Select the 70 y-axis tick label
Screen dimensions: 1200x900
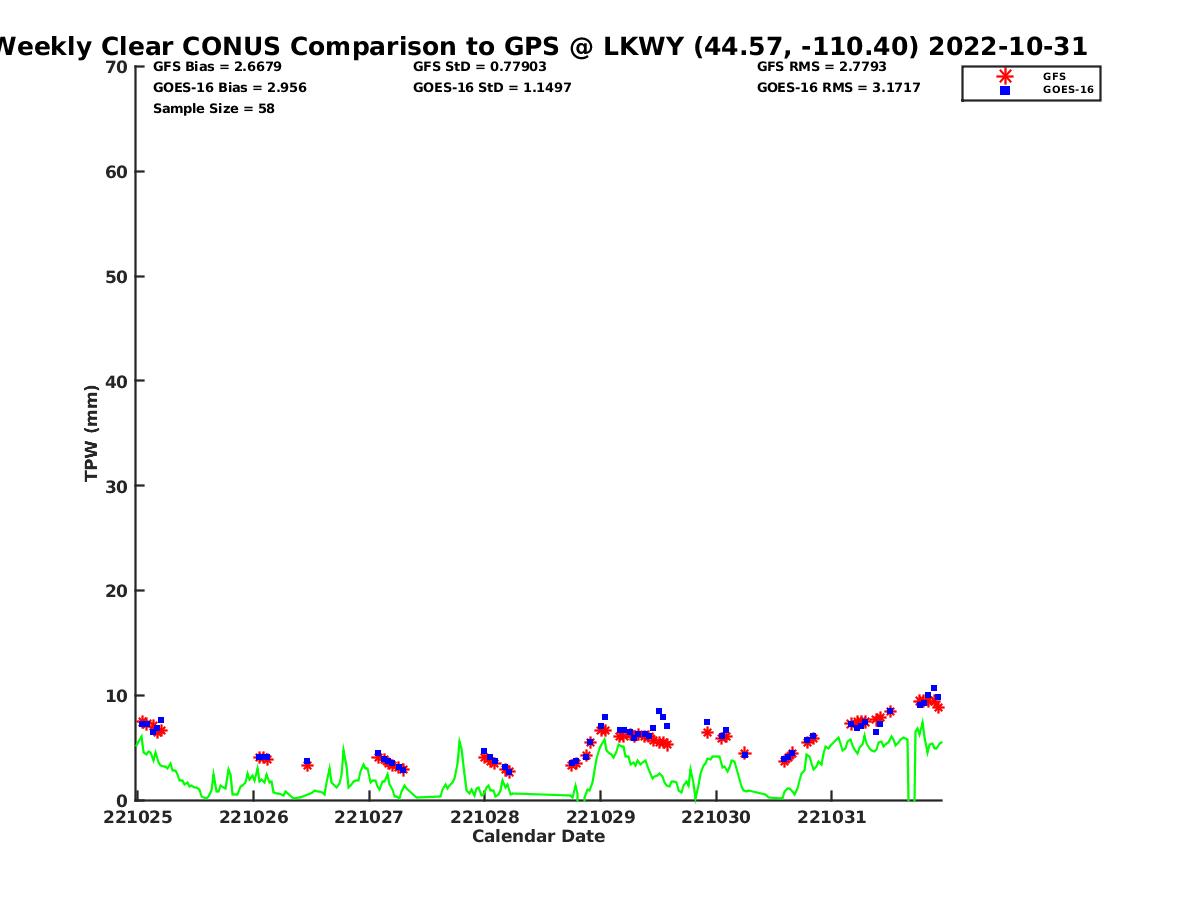pos(117,67)
